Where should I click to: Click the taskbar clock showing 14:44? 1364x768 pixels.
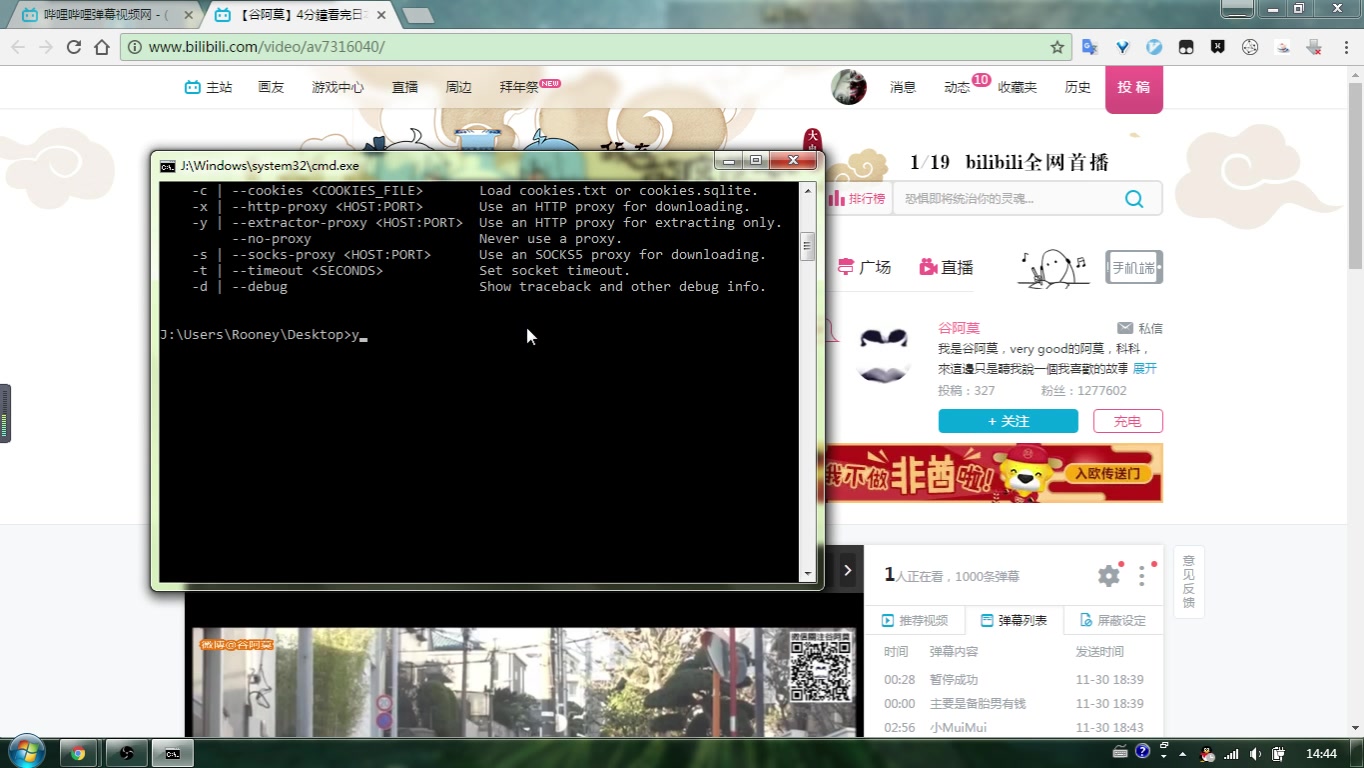pyautogui.click(x=1321, y=754)
